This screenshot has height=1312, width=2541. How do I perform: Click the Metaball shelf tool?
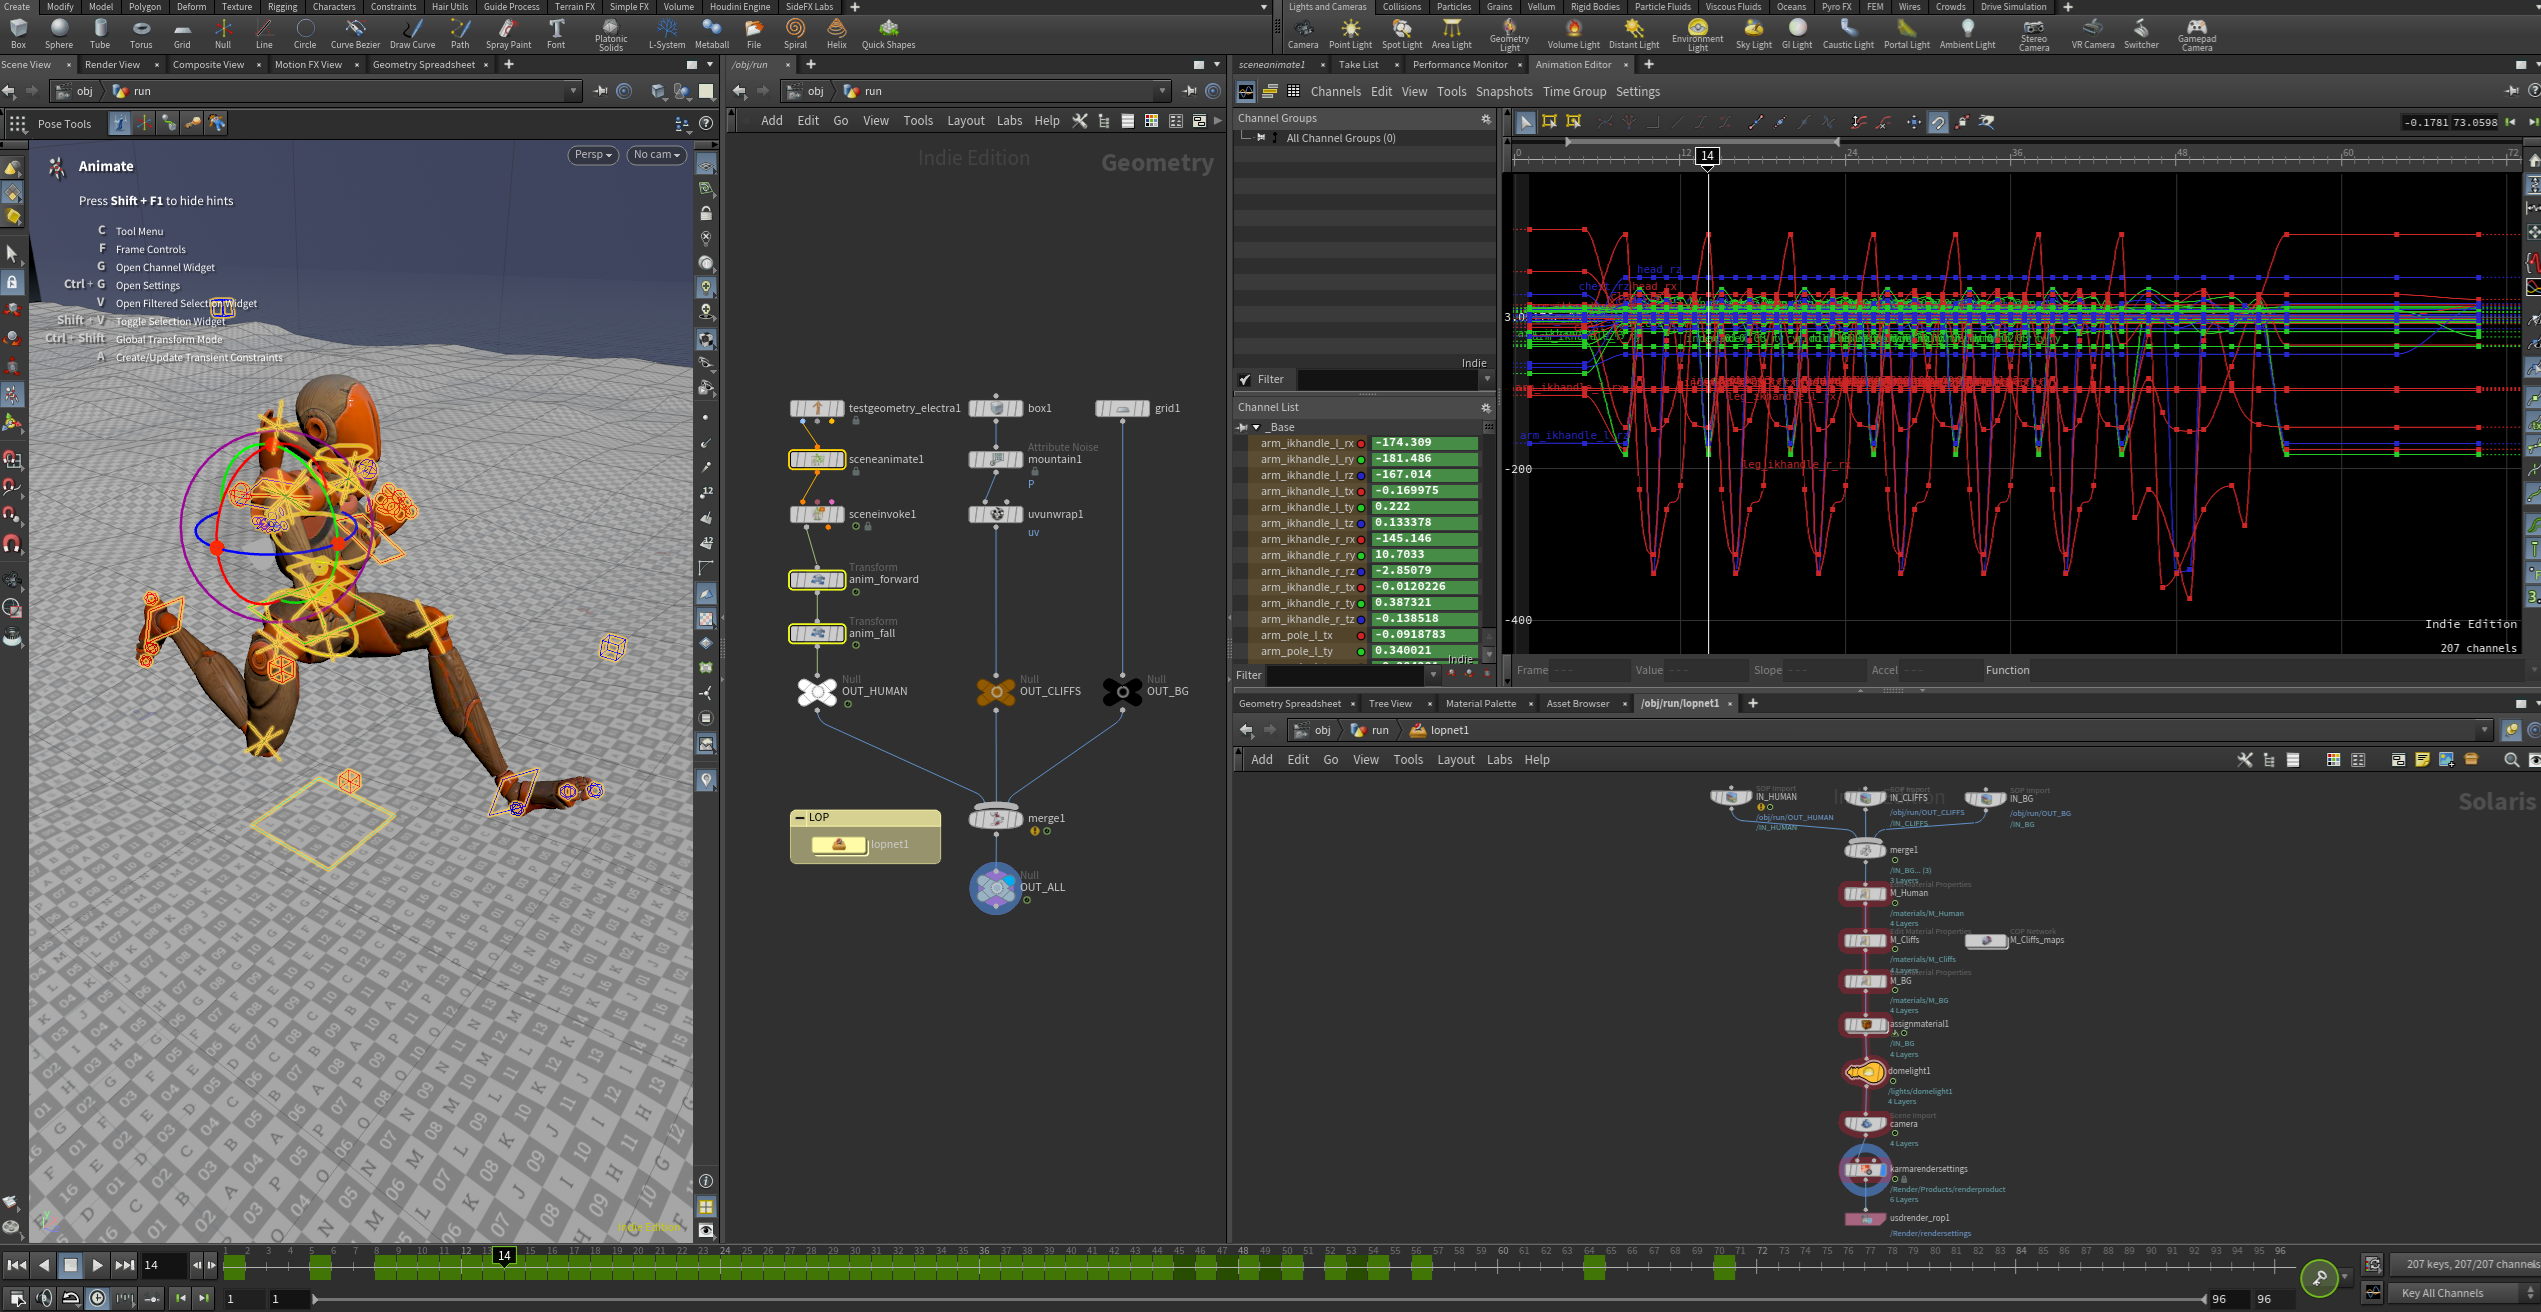click(x=711, y=33)
